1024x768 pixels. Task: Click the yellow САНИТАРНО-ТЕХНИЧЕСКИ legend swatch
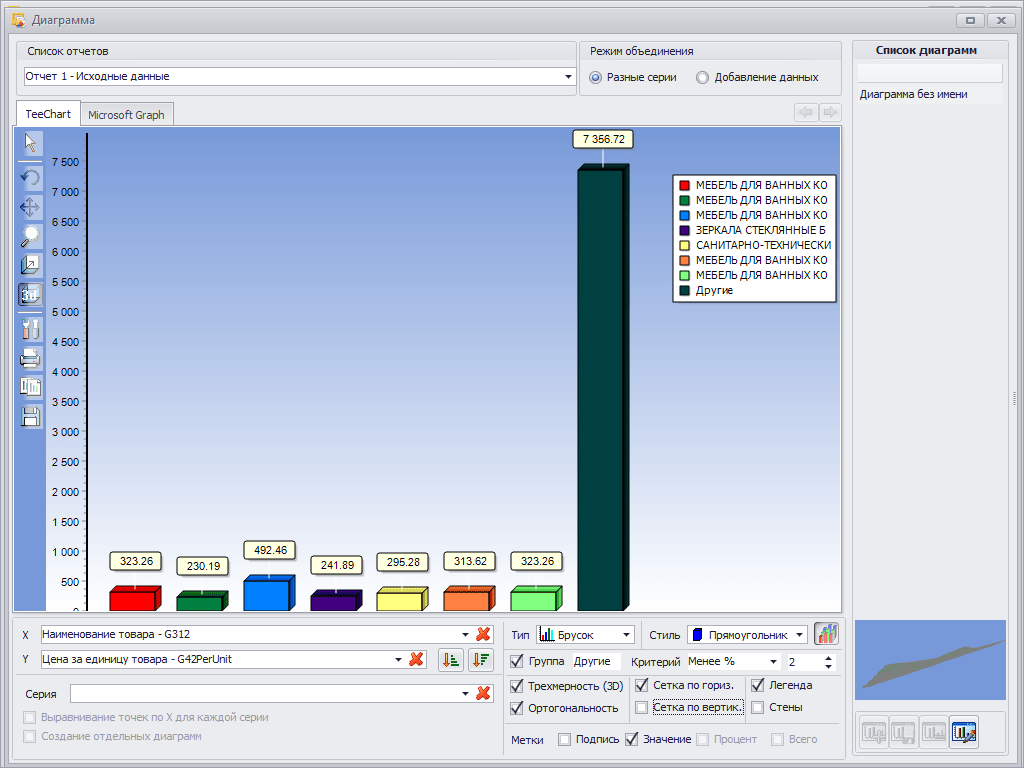(x=684, y=246)
